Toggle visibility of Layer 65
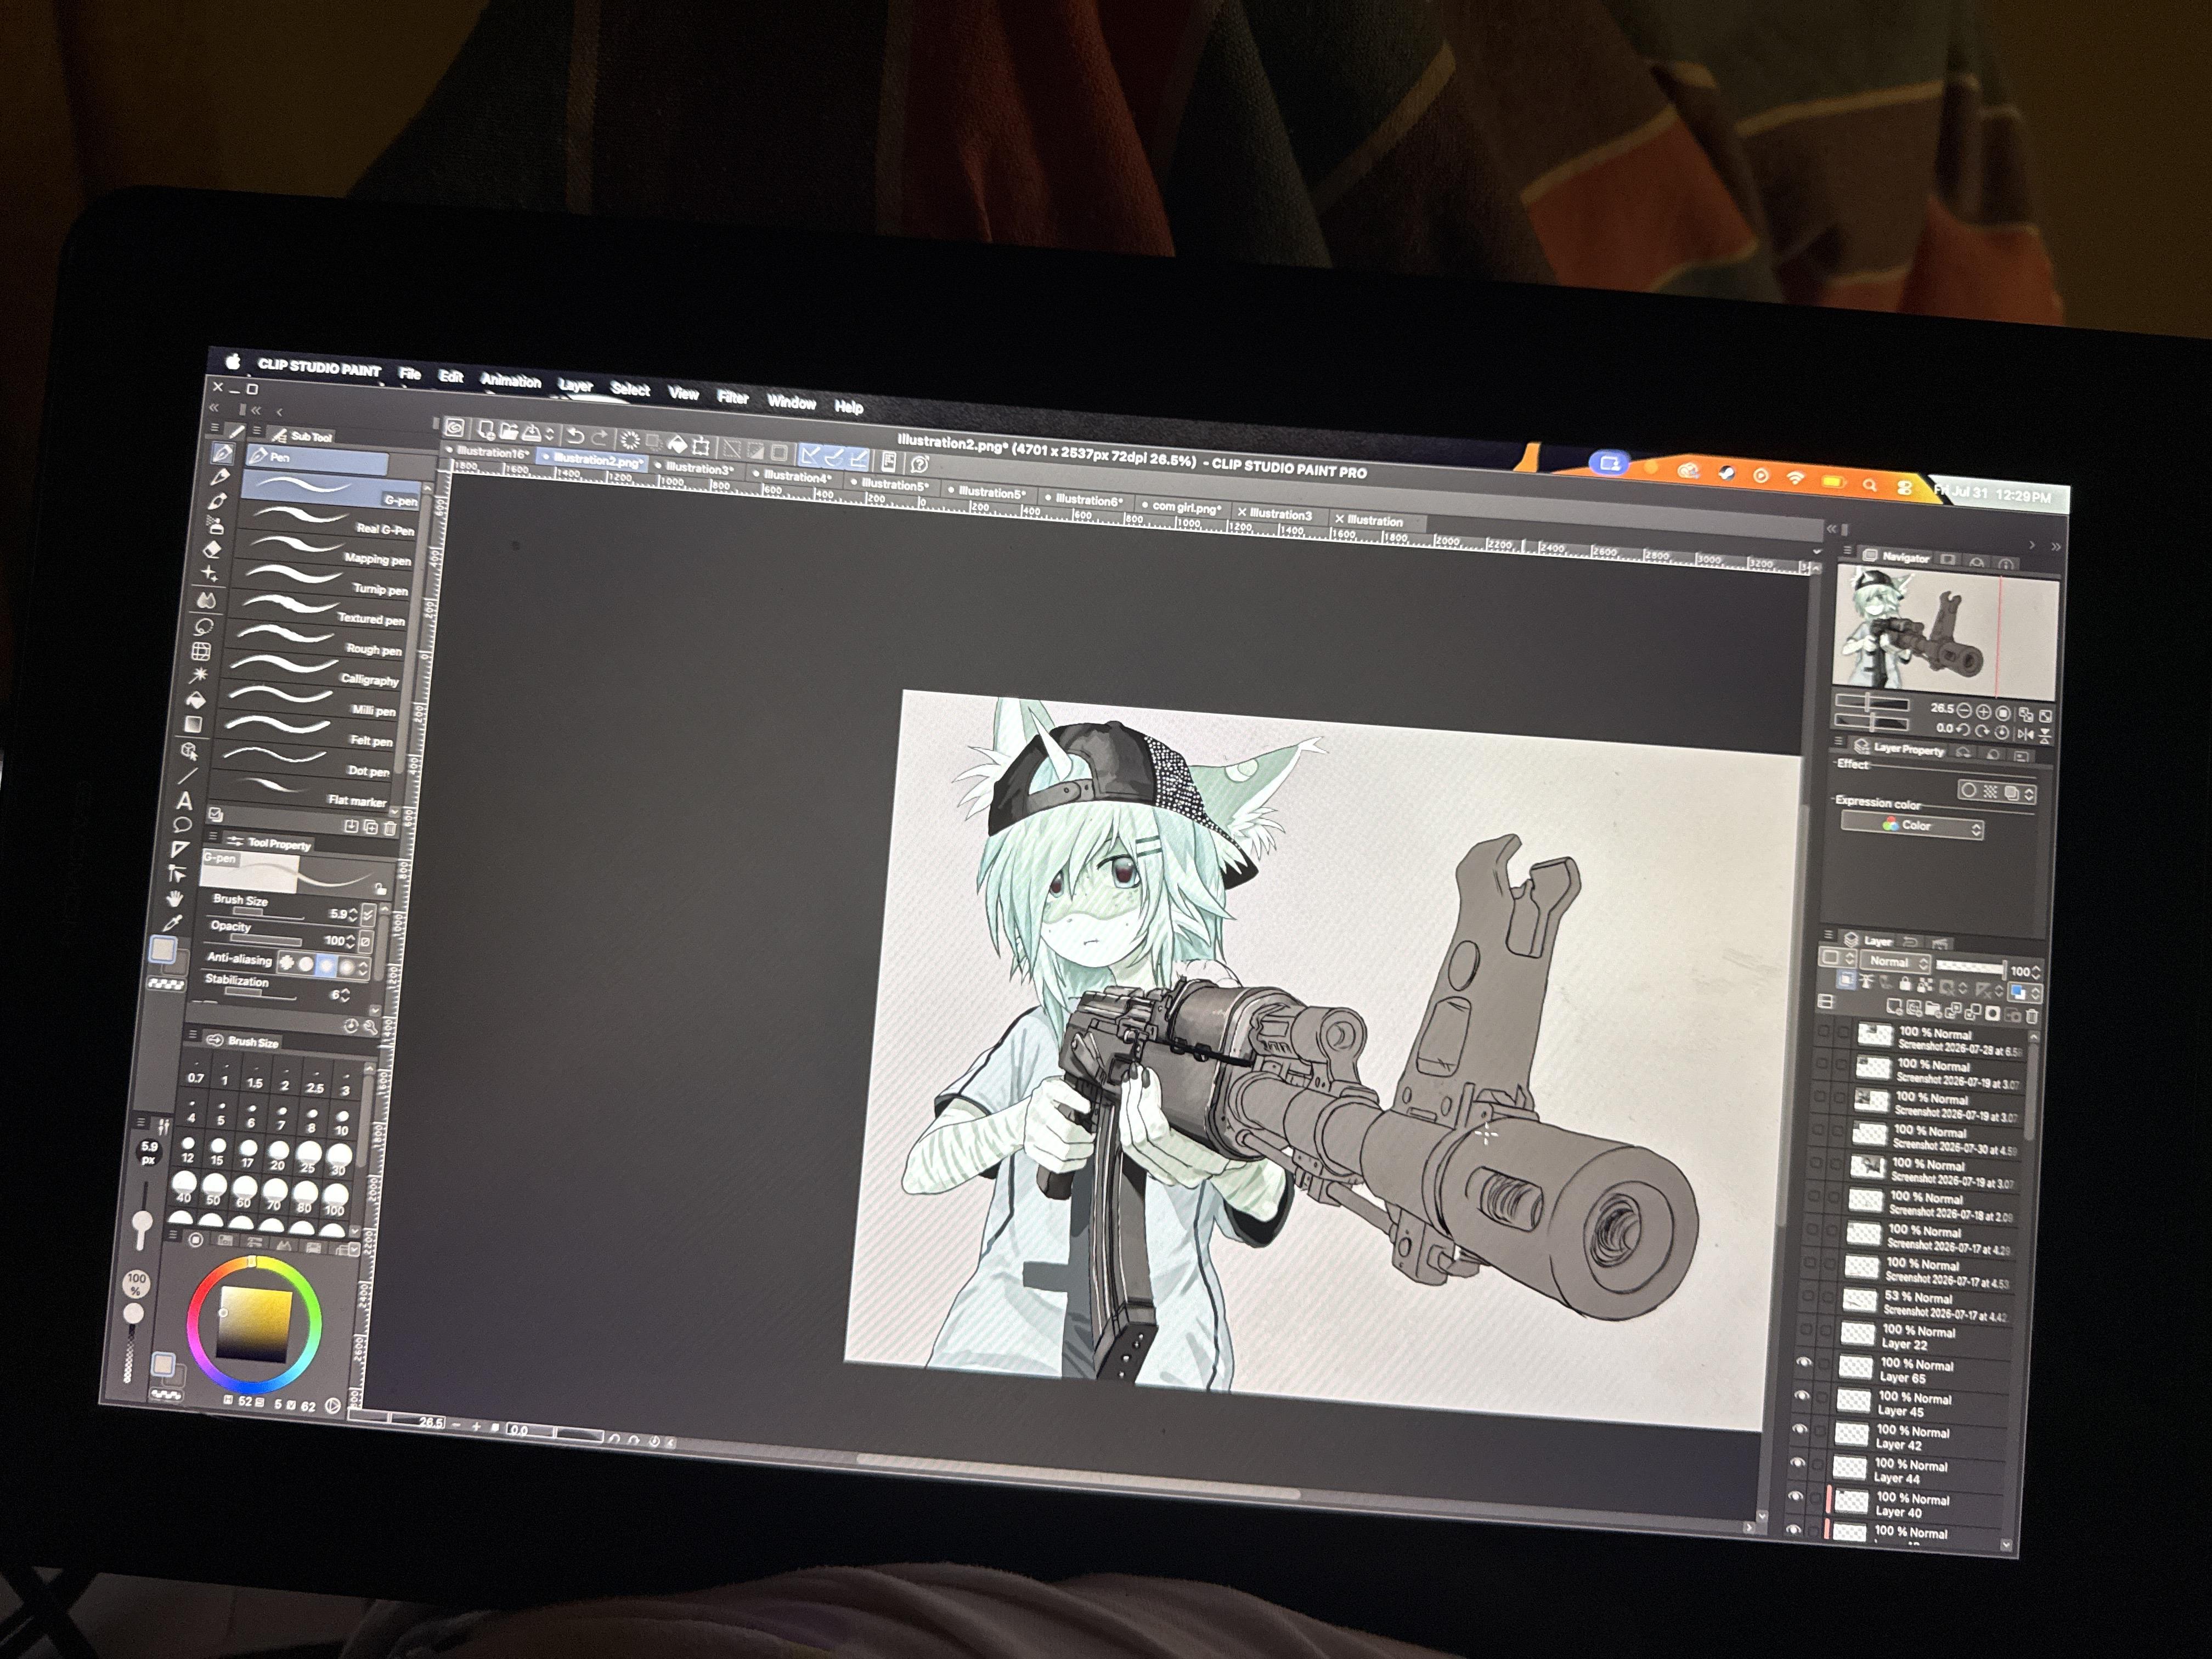Viewport: 2212px width, 1659px height. (x=1805, y=1363)
